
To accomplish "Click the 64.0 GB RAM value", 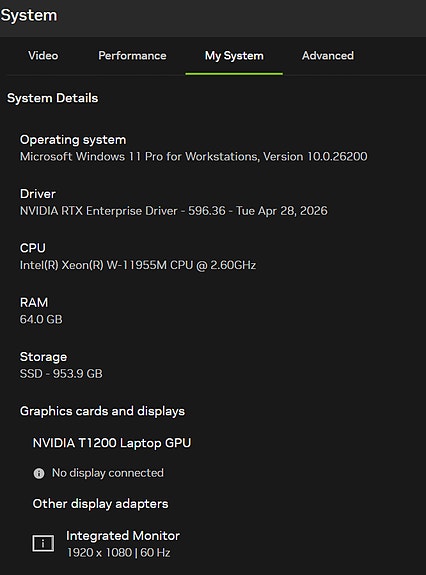I will point(41,319).
